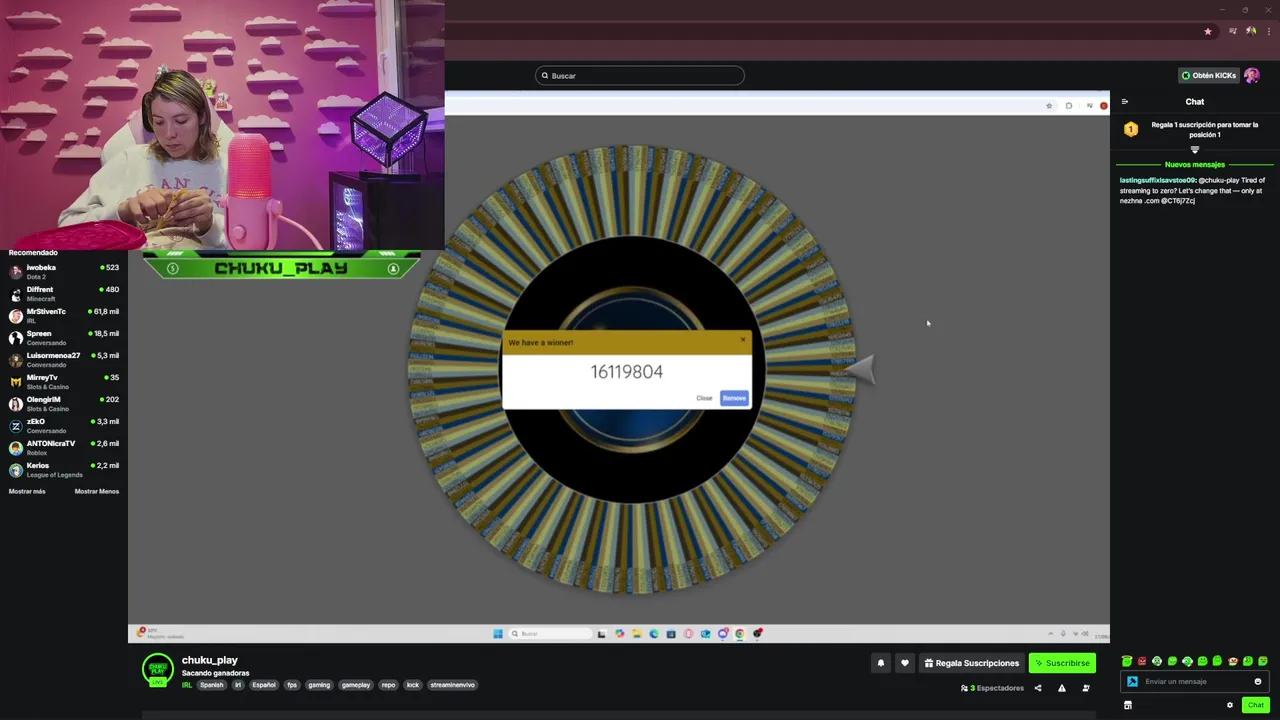Click the red angry quick emote
This screenshot has width=1280, height=720.
(x=1142, y=662)
